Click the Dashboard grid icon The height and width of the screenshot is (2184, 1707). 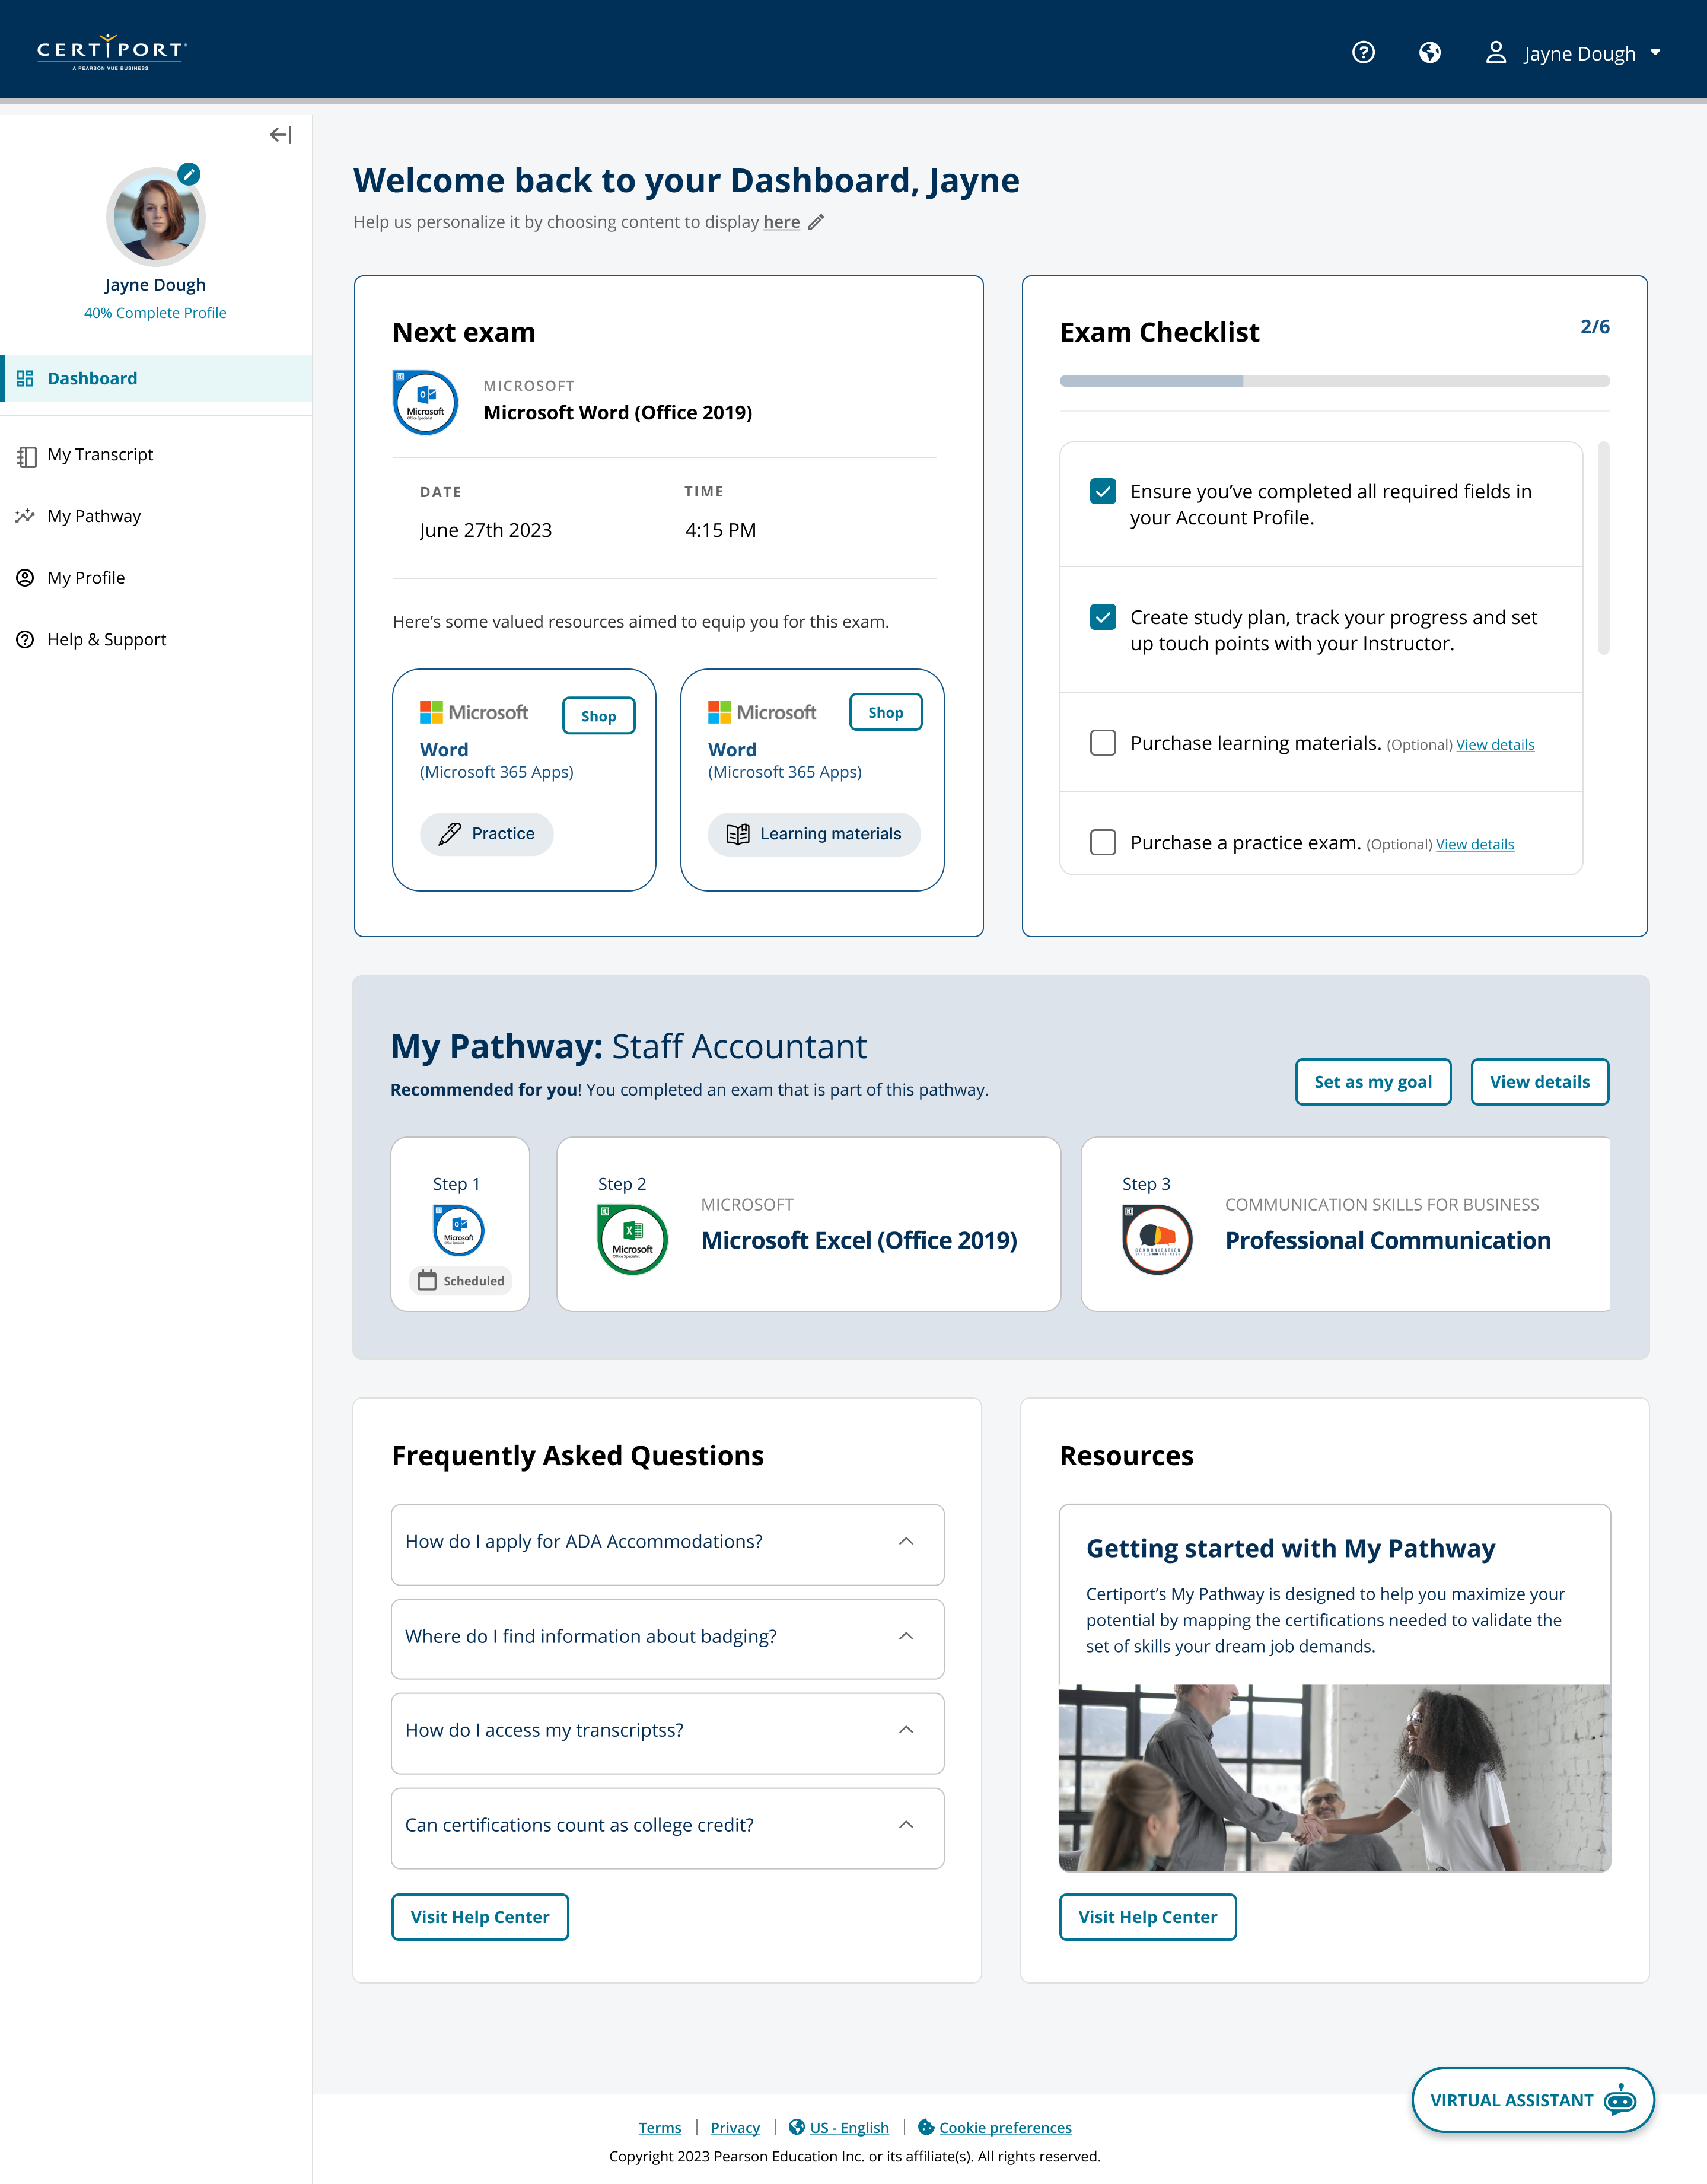click(25, 378)
